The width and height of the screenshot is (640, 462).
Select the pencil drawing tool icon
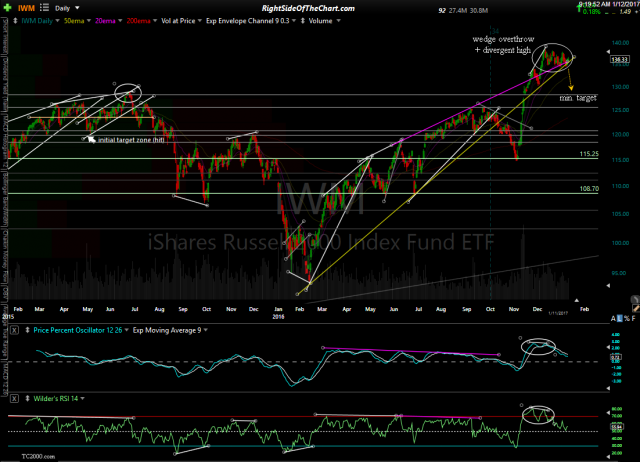(636, 308)
